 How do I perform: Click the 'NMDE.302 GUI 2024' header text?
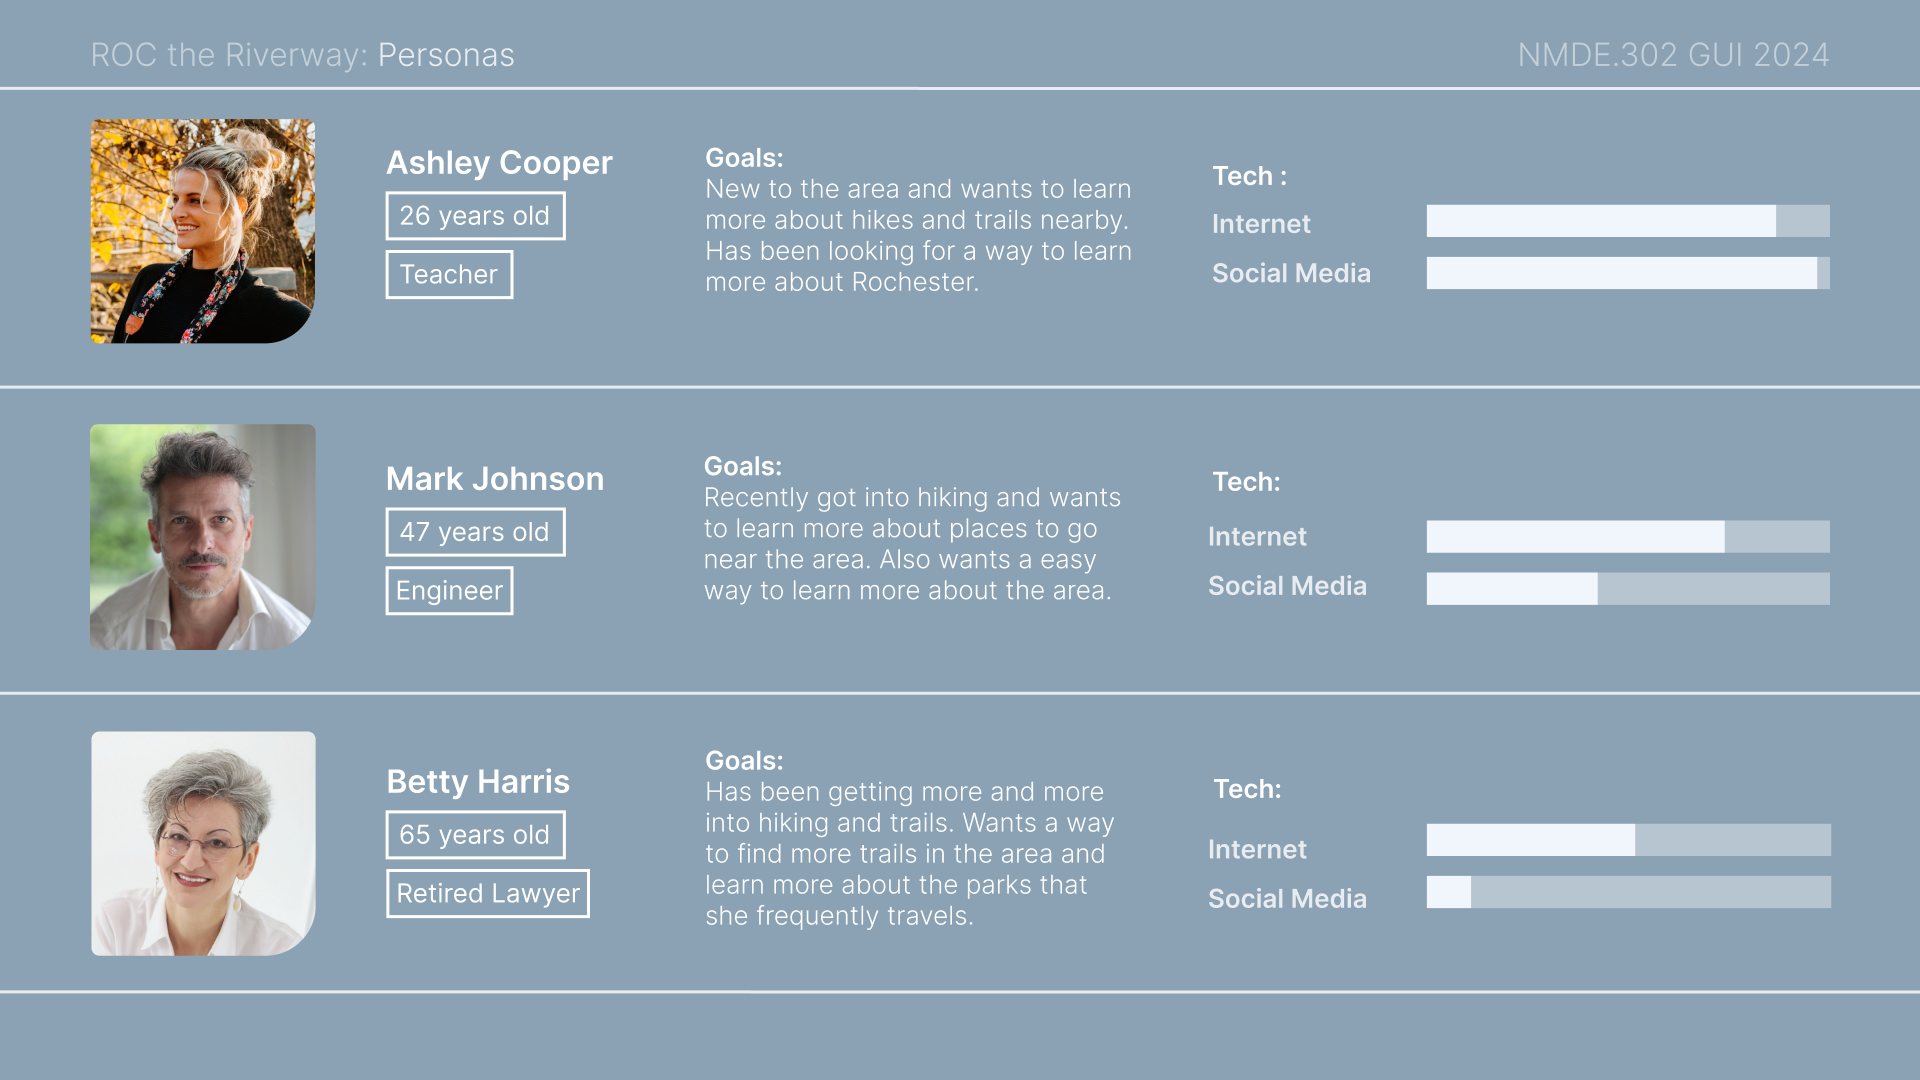coord(1673,55)
